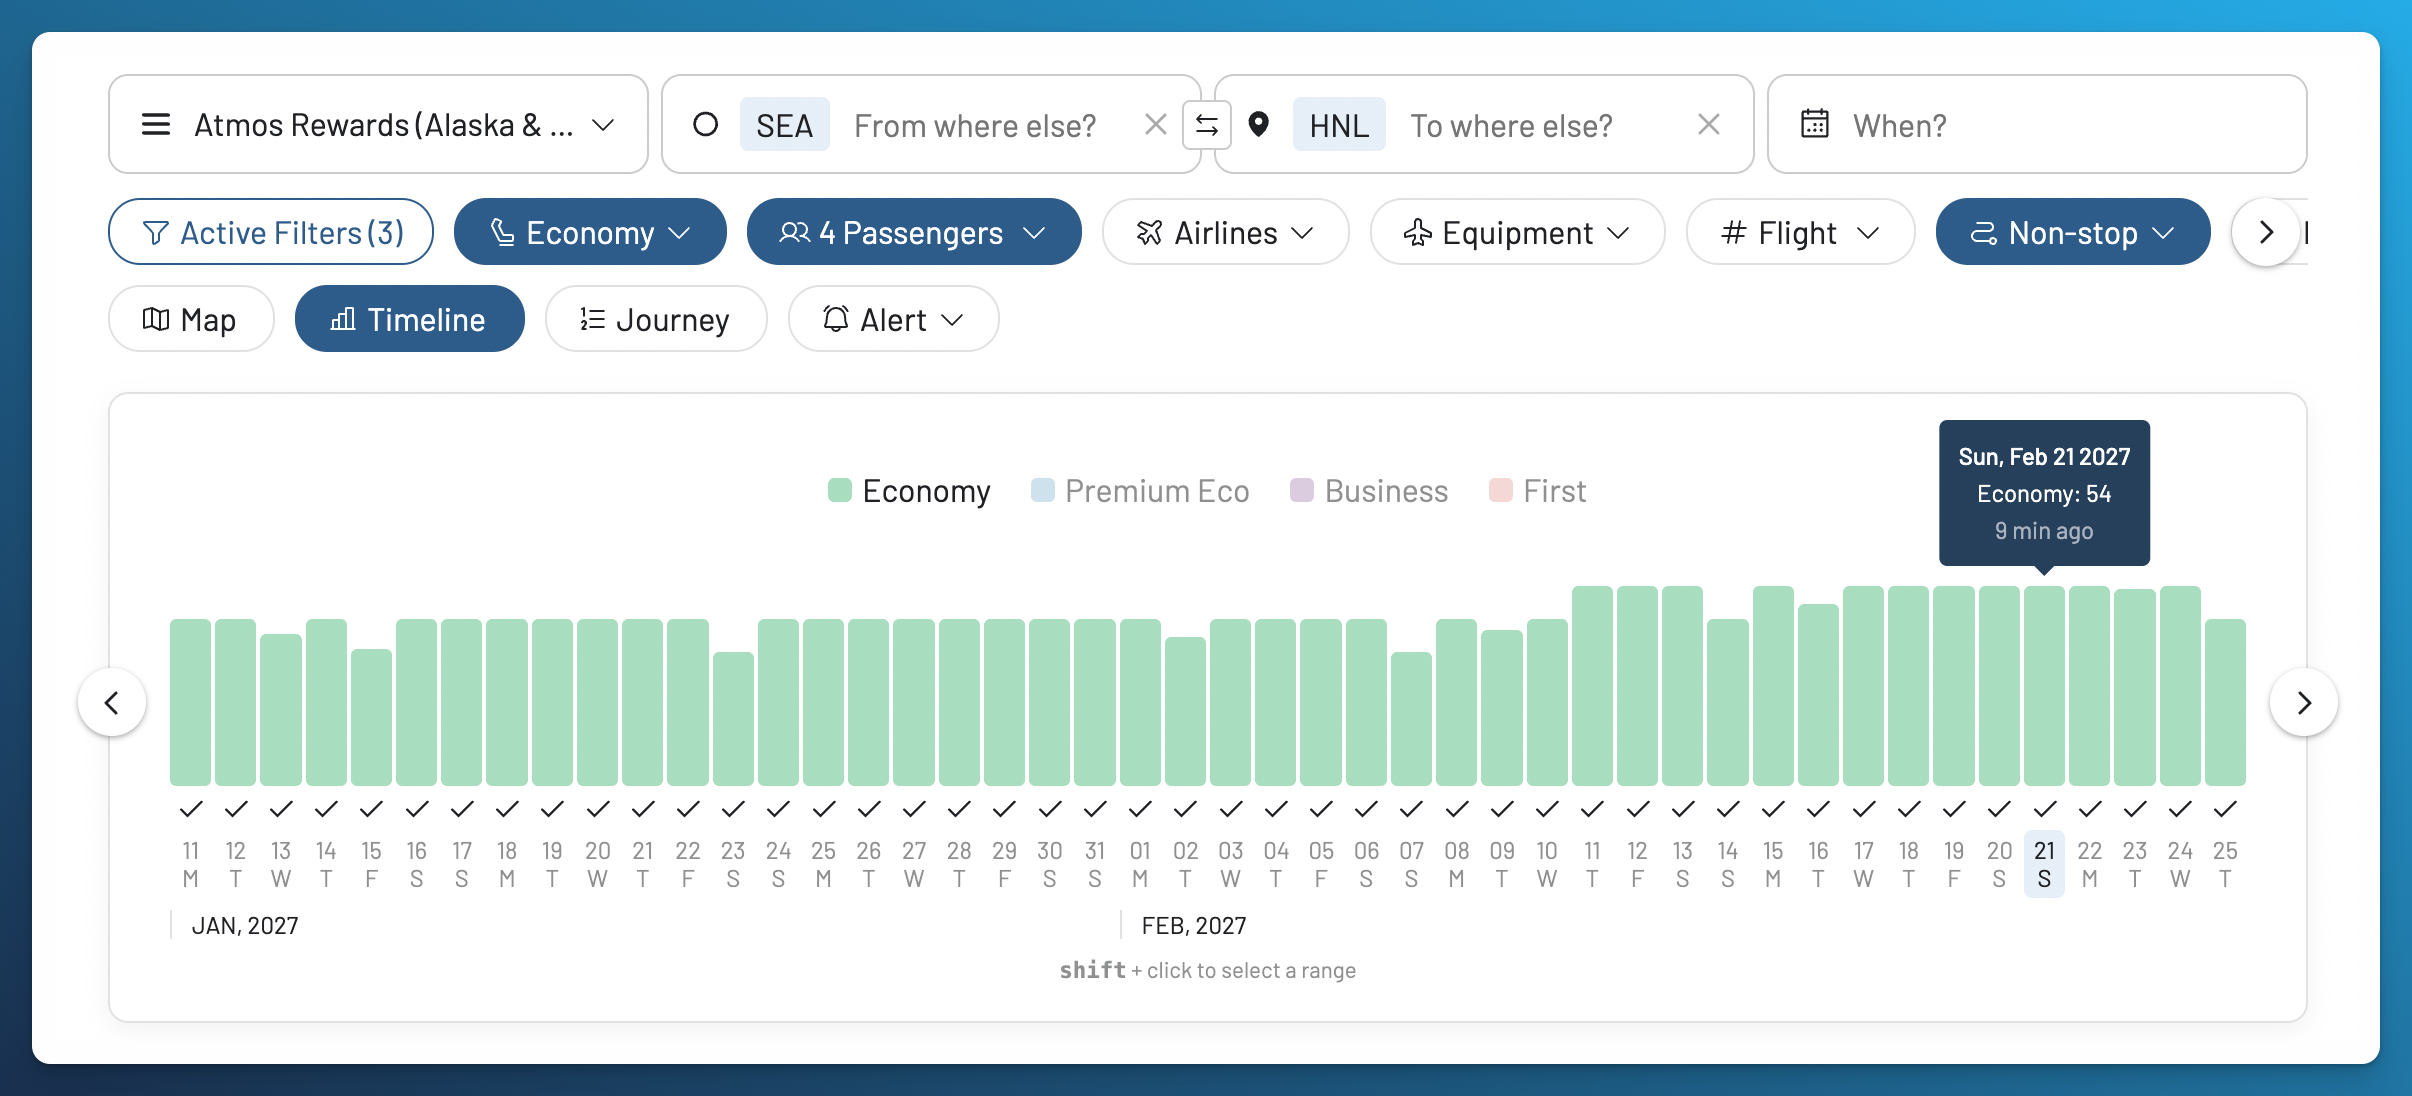The image size is (2412, 1096).
Task: Select the Sun Feb 21 bar
Action: click(x=2044, y=686)
